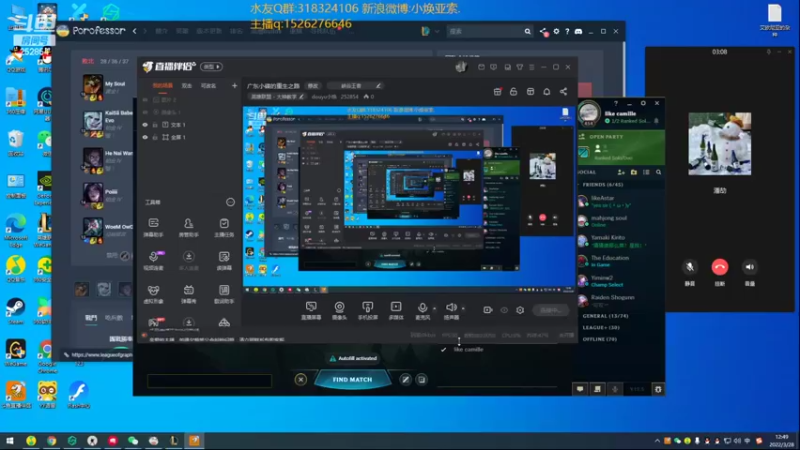Collapse the FRIENDS (6/45) group
The width and height of the screenshot is (800, 450).
(602, 185)
